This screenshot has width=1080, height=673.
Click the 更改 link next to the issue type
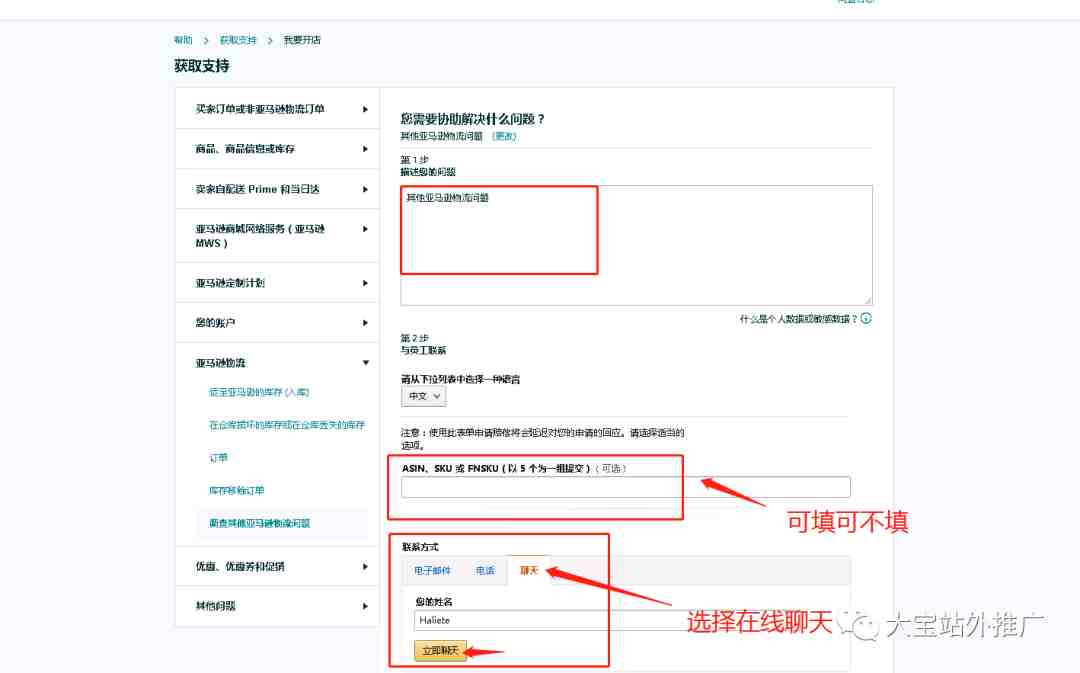pyautogui.click(x=504, y=136)
